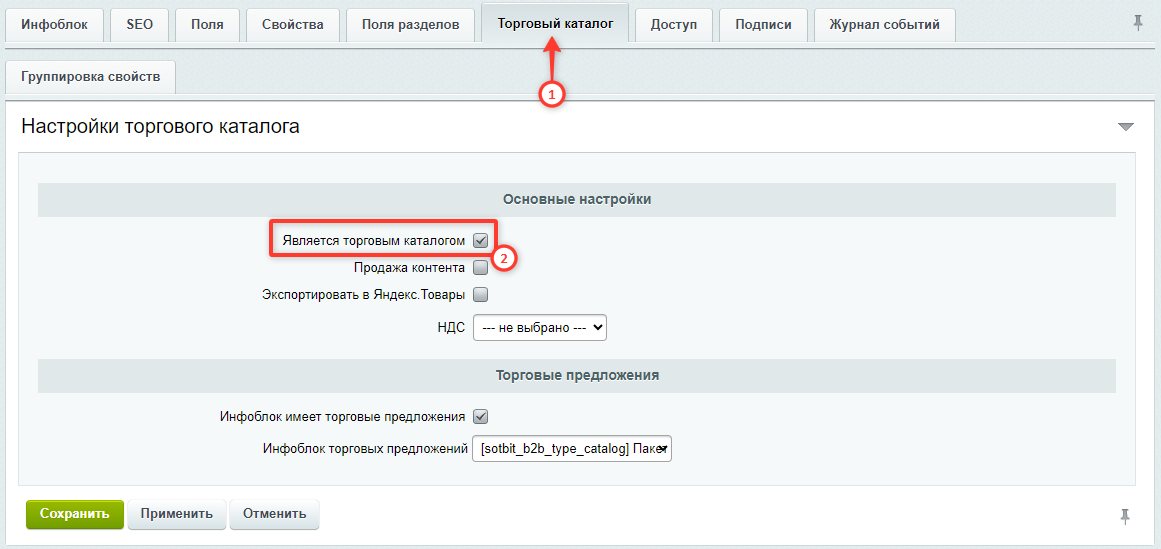Click the Торговые предложения heading text

point(577,375)
